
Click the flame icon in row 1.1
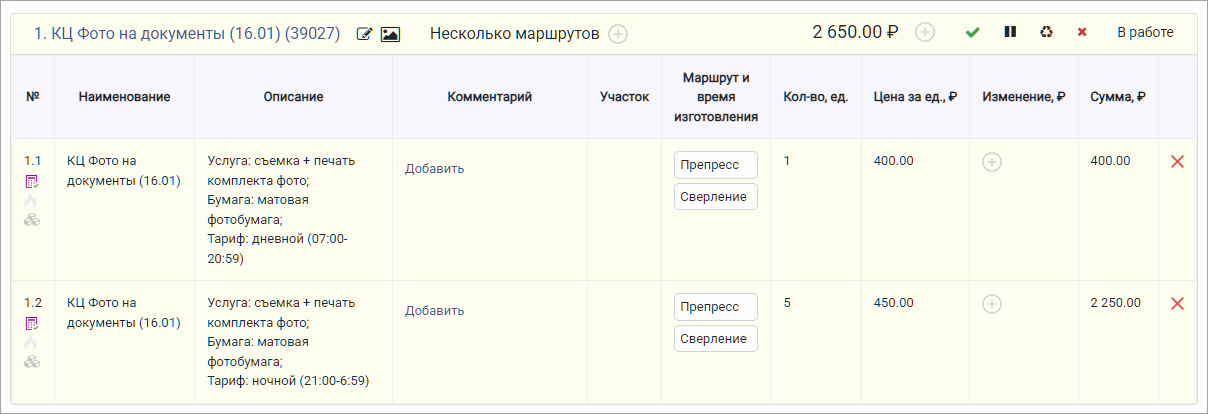(32, 201)
